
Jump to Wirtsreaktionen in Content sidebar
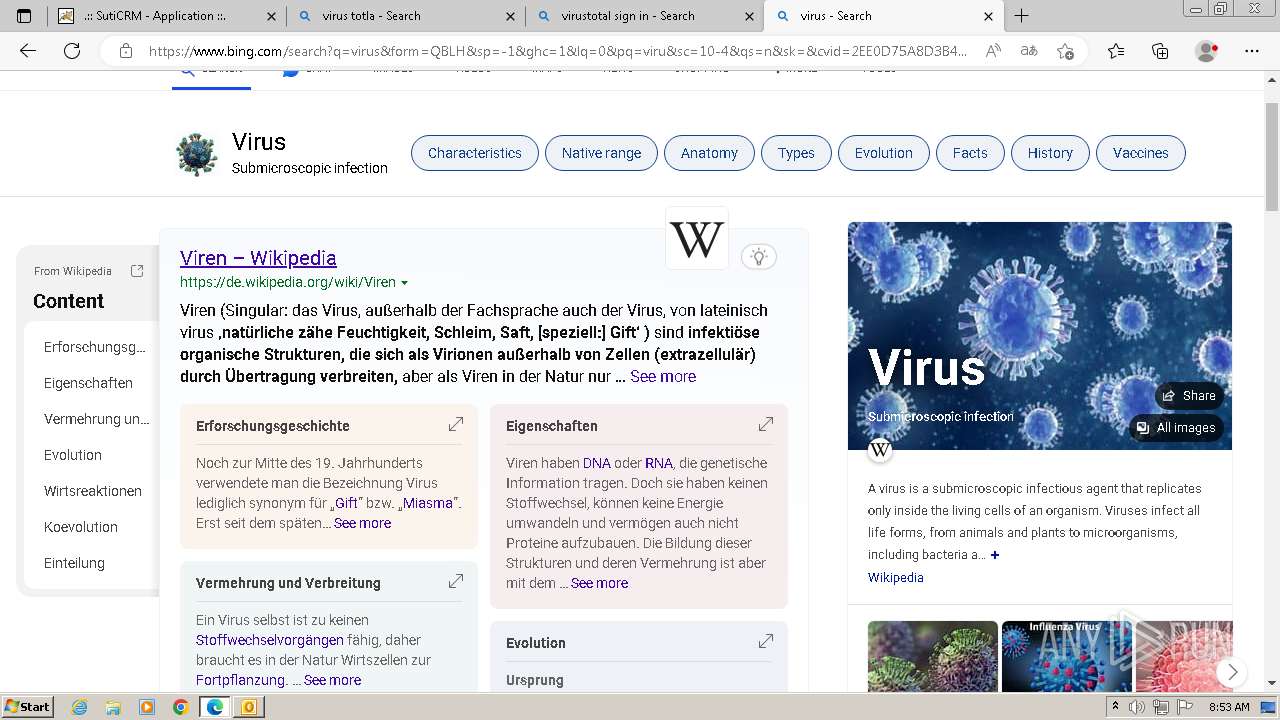point(93,491)
